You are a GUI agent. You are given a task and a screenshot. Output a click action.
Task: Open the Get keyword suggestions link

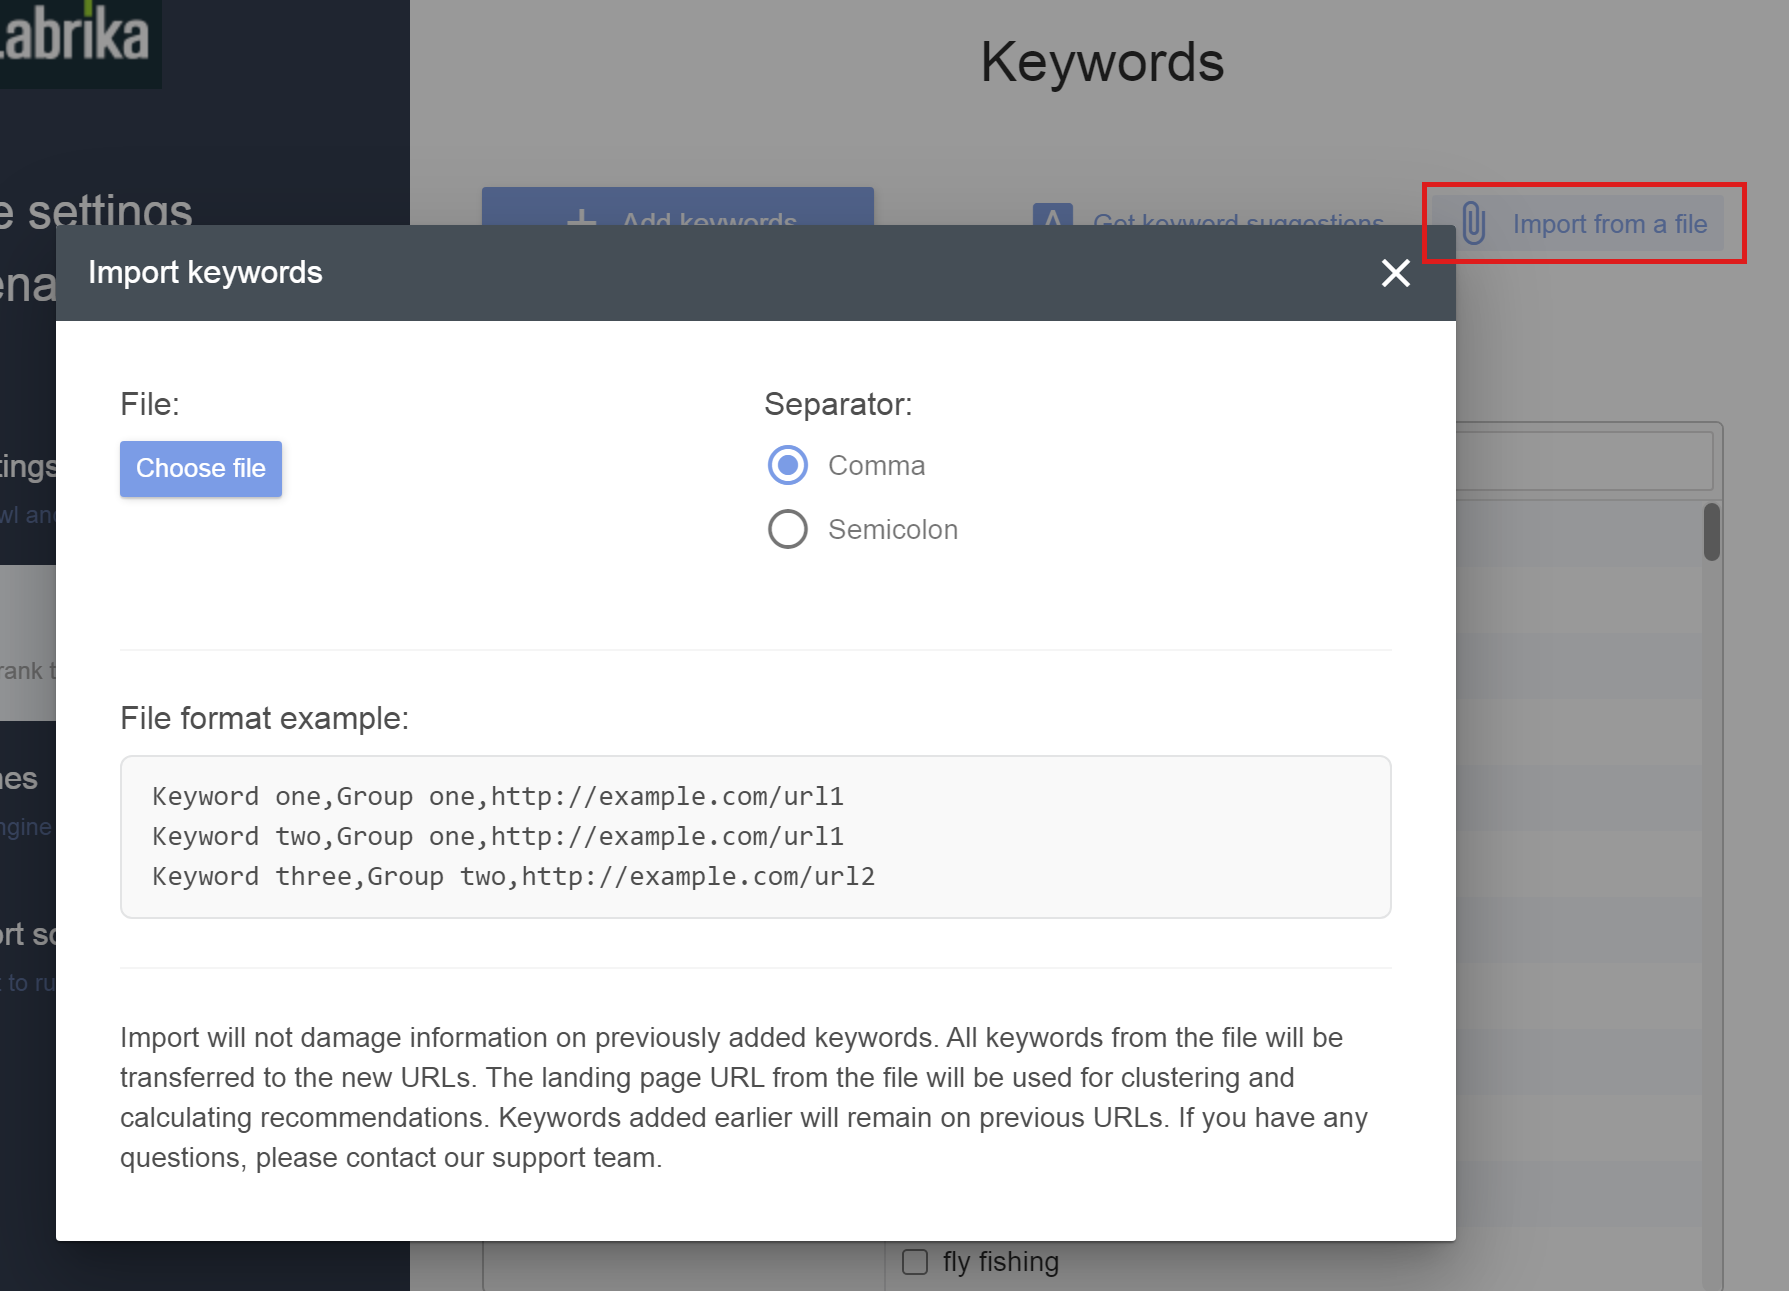(1238, 218)
